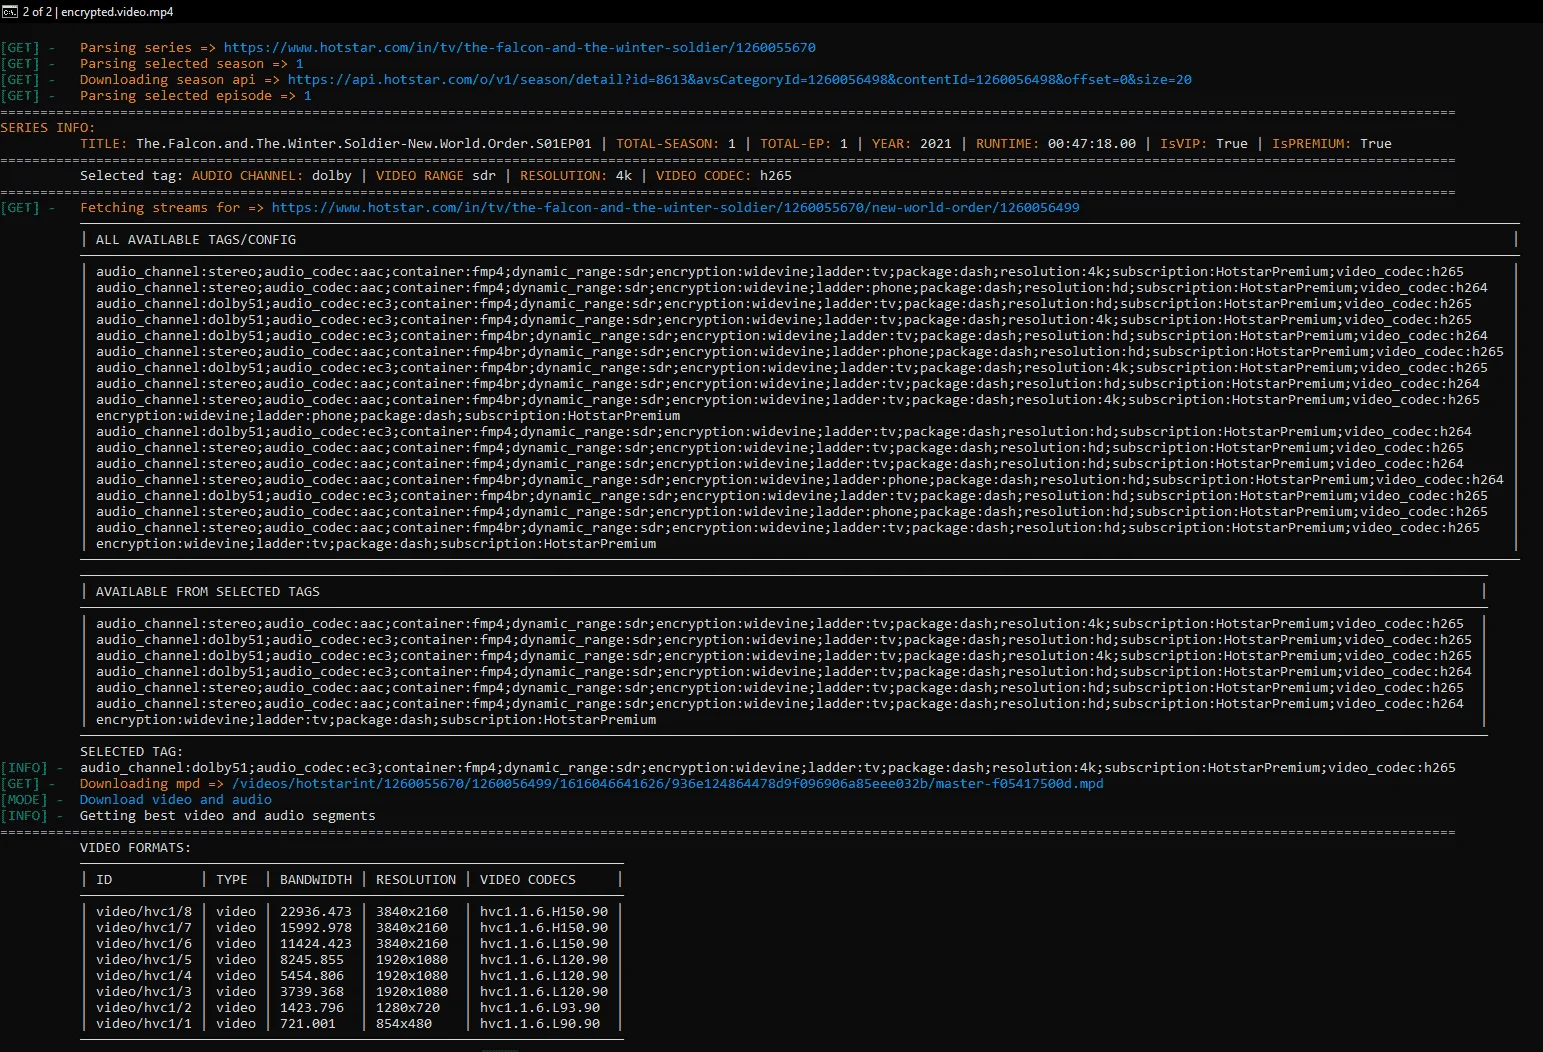This screenshot has width=1543, height=1052.
Task: Select the 'video/hvc1/5' ID cell
Action: [x=144, y=960]
